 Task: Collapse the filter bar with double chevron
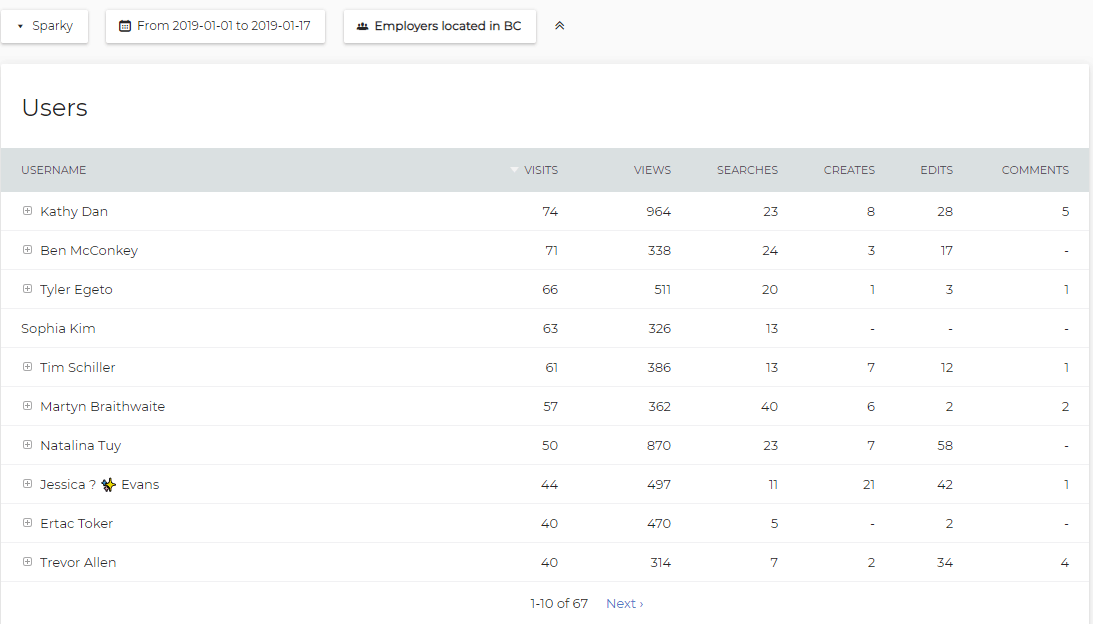559,26
